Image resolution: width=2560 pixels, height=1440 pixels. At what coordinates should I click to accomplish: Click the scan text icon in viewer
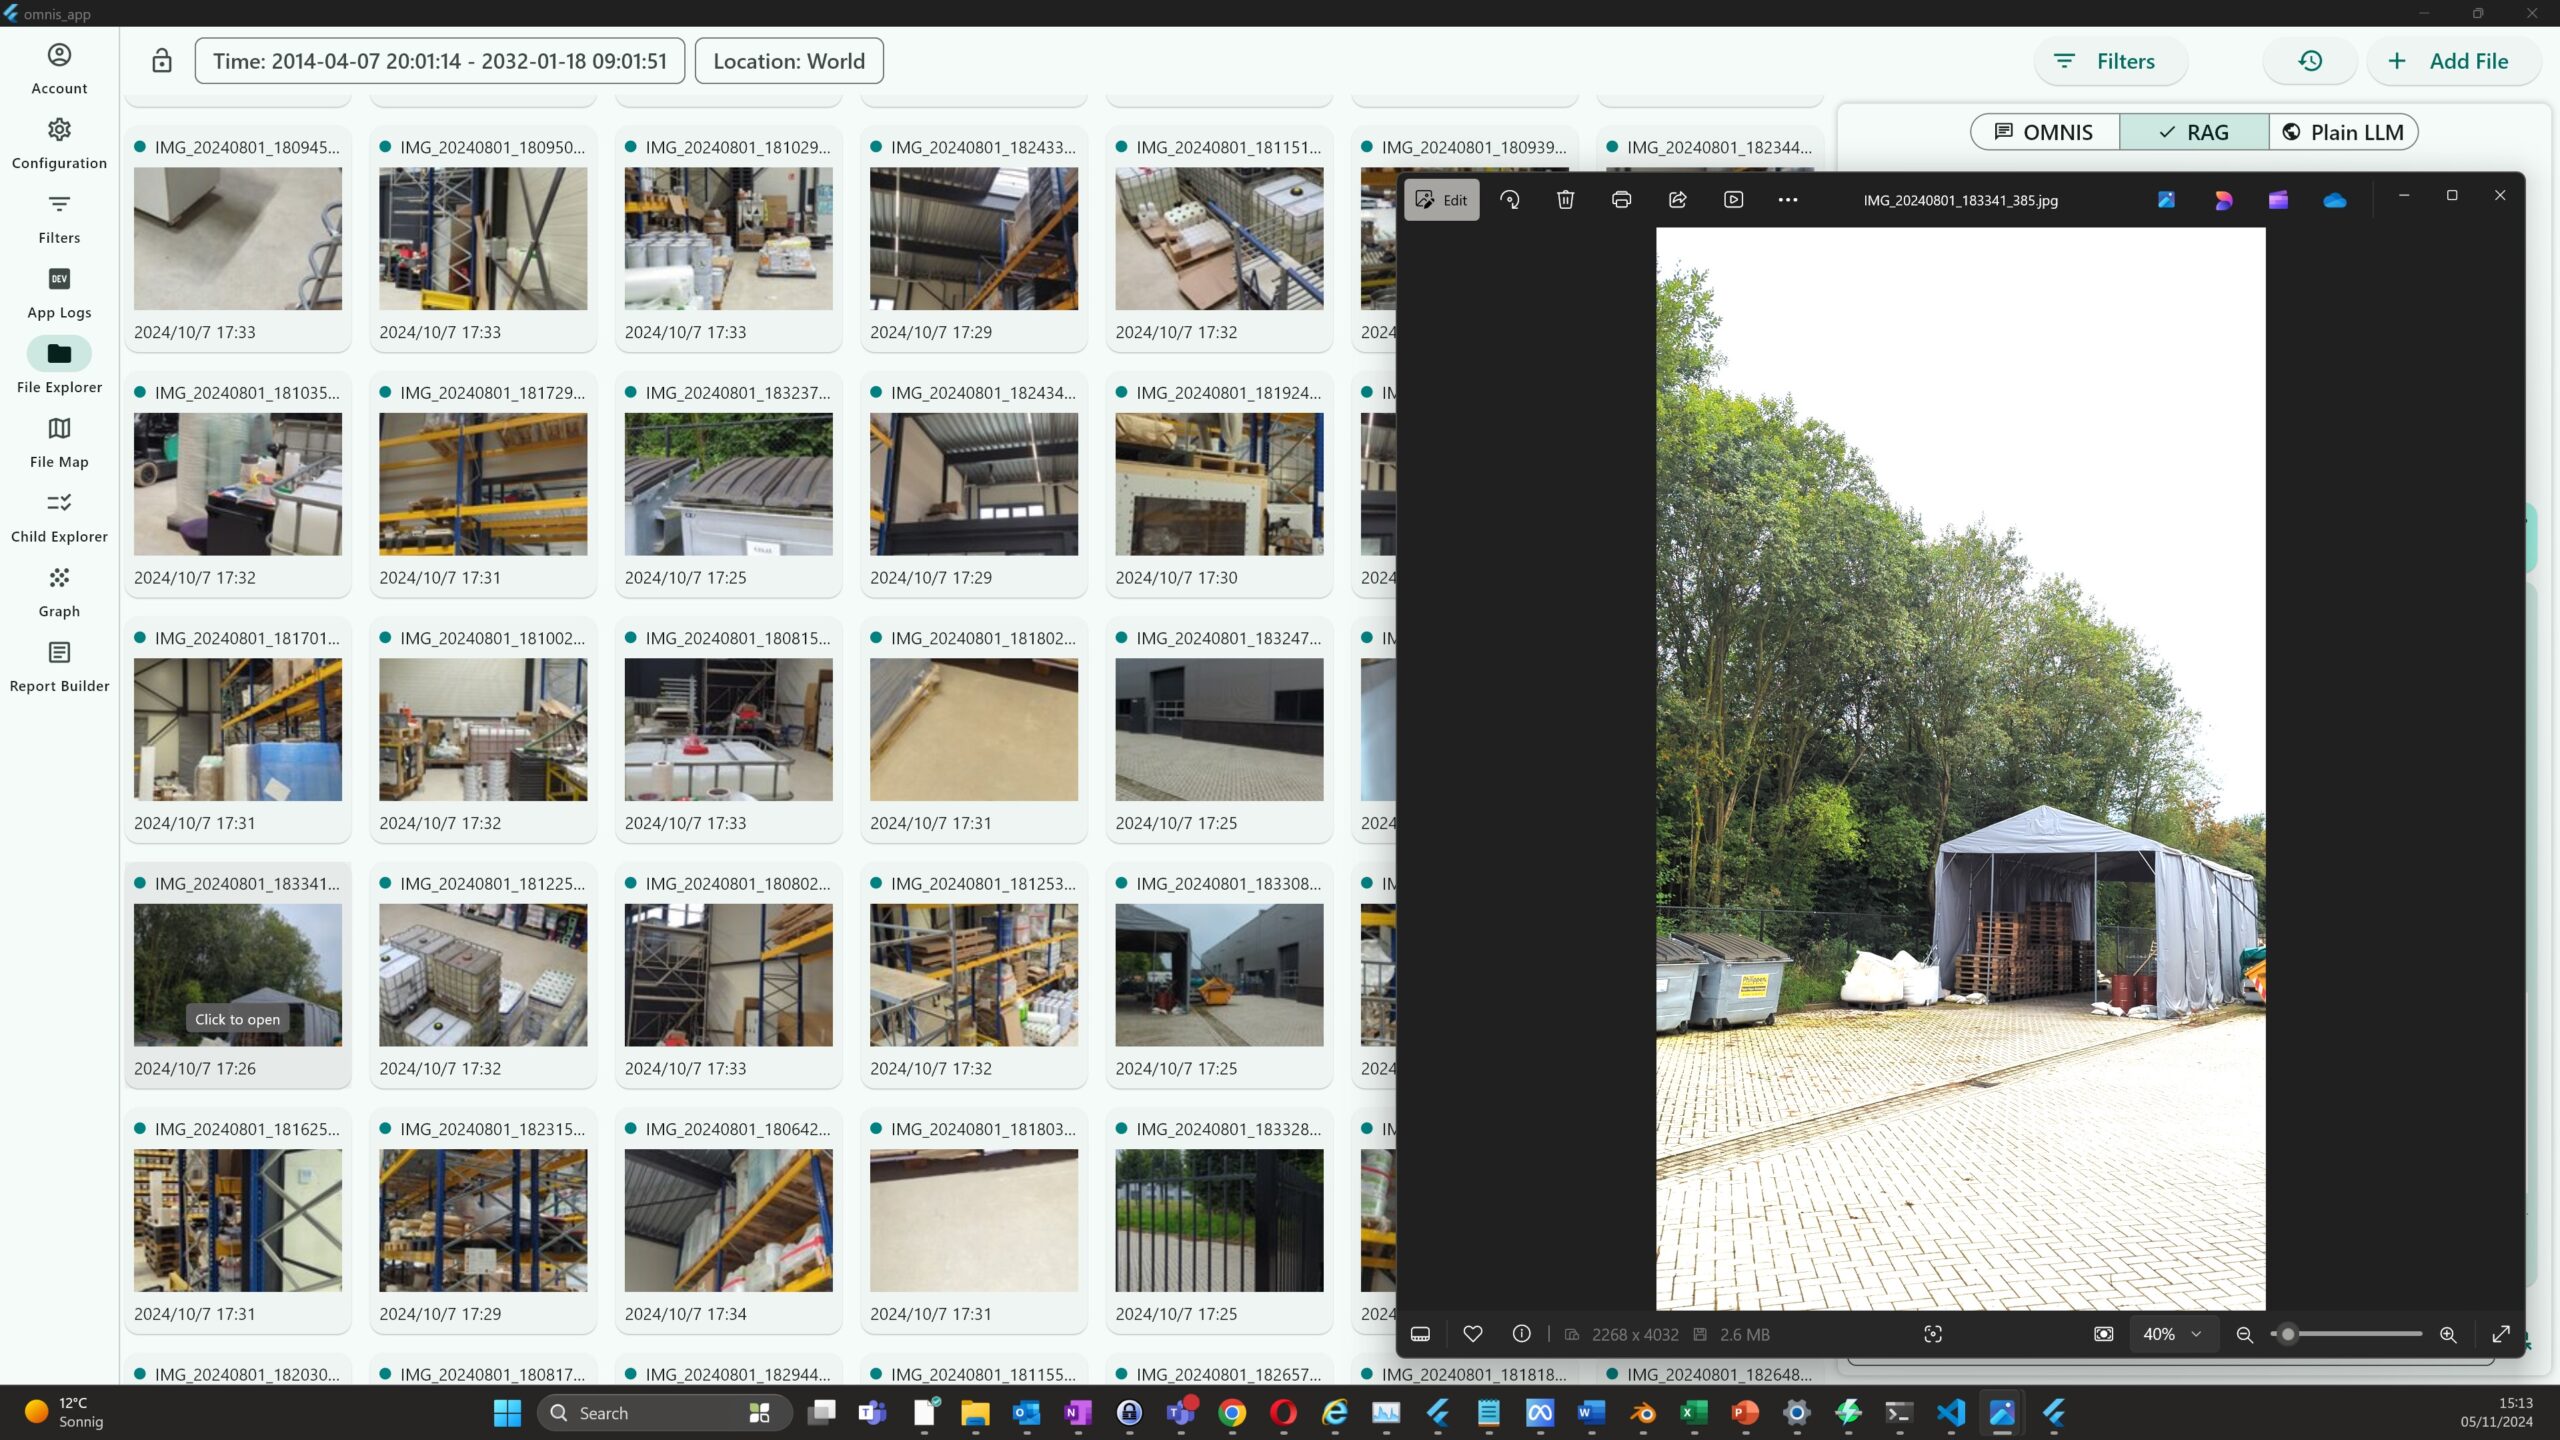pyautogui.click(x=1933, y=1334)
